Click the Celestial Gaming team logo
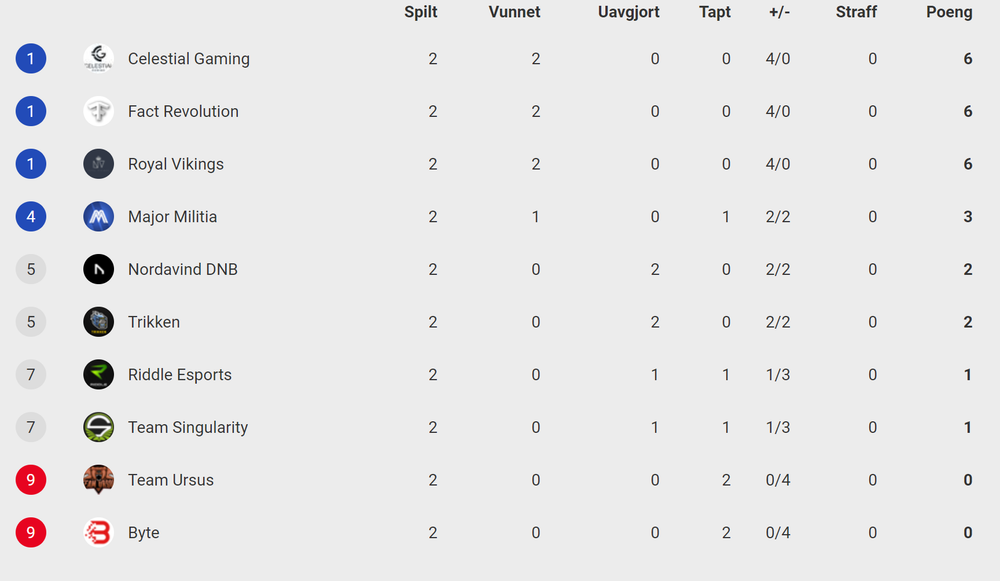 click(98, 59)
